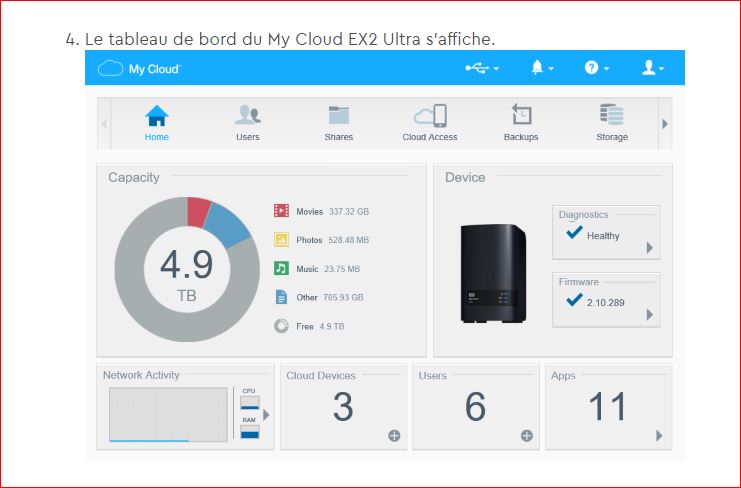This screenshot has height=488, width=741.
Task: Click Music 23.75 MB value
Action: pyautogui.click(x=342, y=269)
